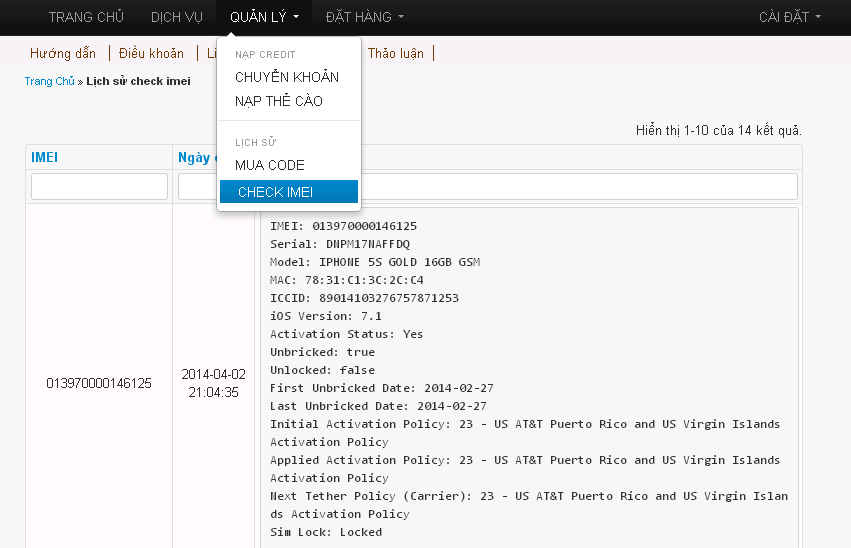Open the Thảo luận link
The width and height of the screenshot is (851, 548).
(x=396, y=53)
